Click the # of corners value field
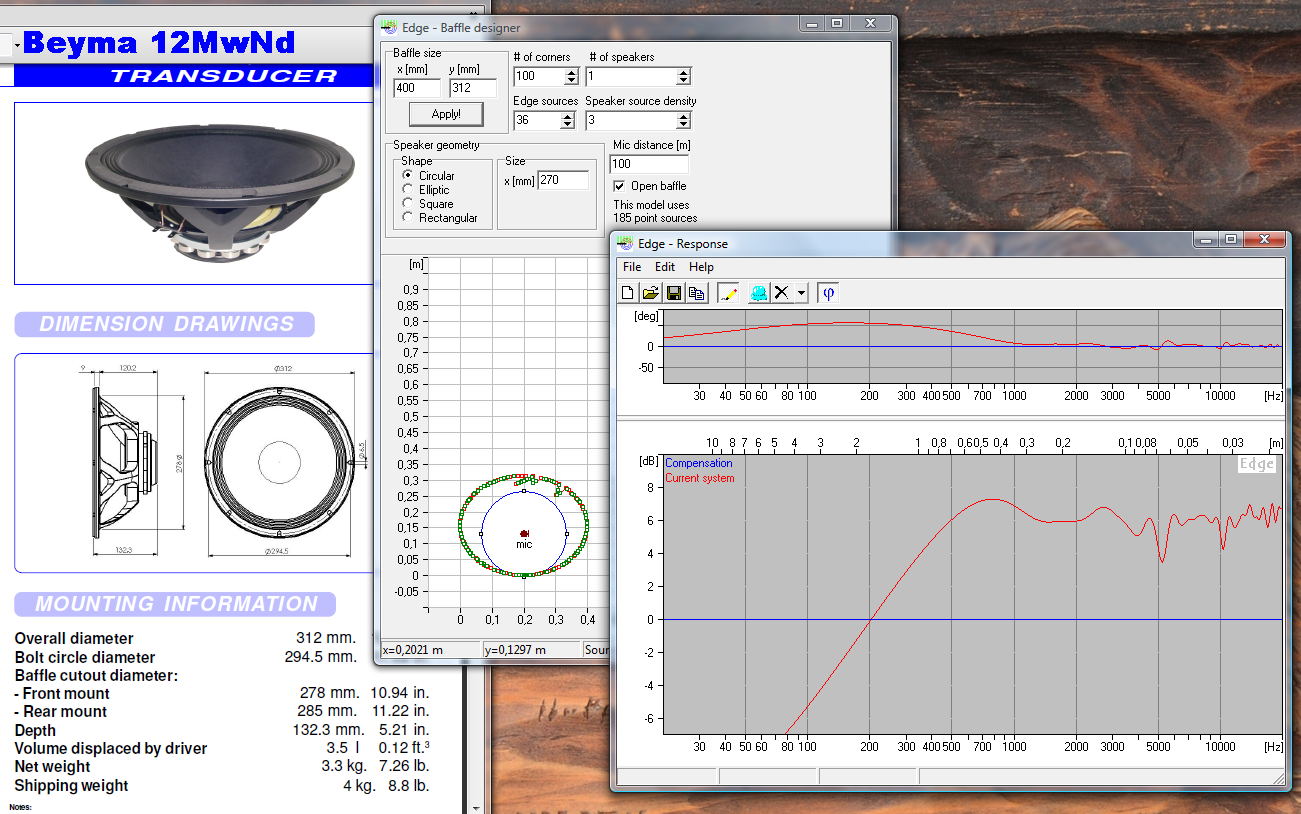The width and height of the screenshot is (1301, 814). pos(539,76)
